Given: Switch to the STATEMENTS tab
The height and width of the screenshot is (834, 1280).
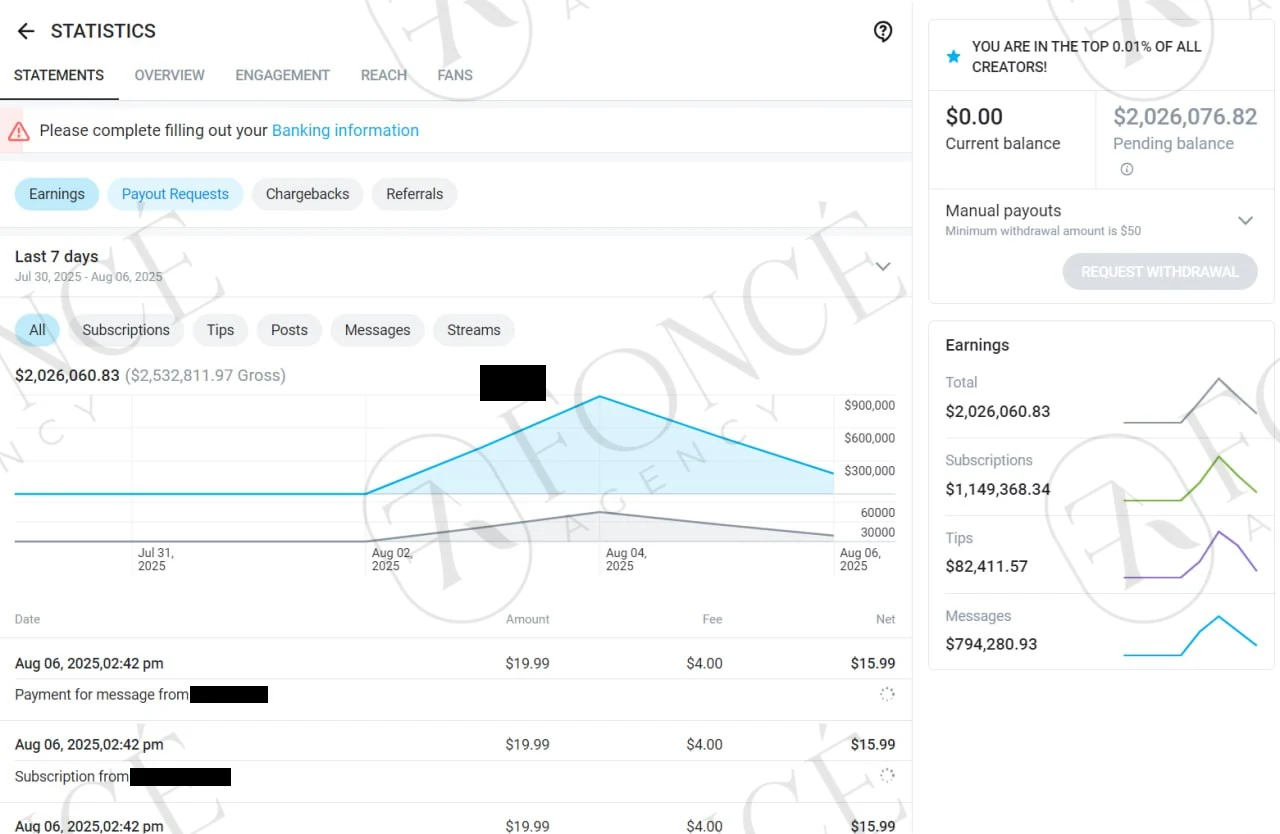Looking at the screenshot, I should (59, 75).
